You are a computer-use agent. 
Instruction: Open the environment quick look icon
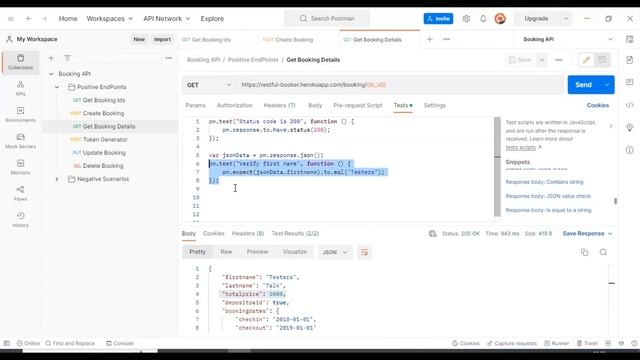[629, 40]
